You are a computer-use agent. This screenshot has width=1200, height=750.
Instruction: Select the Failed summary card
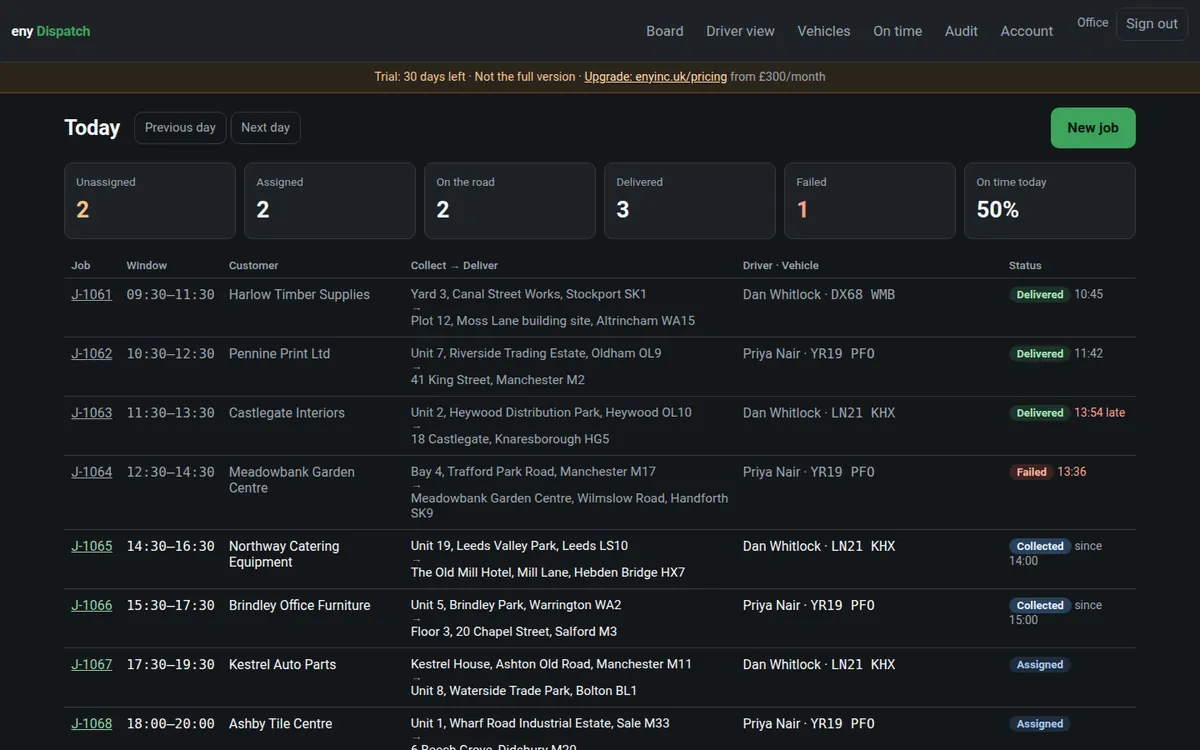click(870, 201)
